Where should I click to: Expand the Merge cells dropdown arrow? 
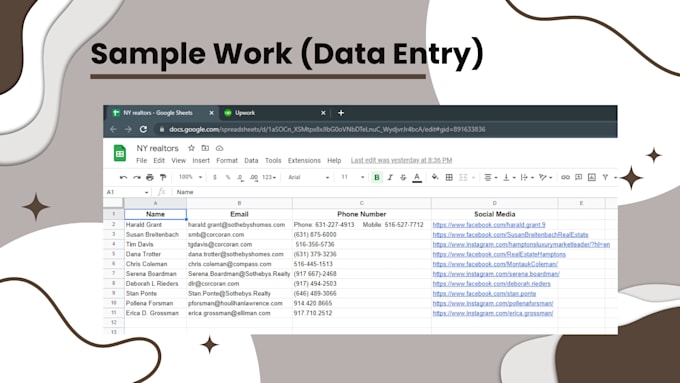coord(474,177)
